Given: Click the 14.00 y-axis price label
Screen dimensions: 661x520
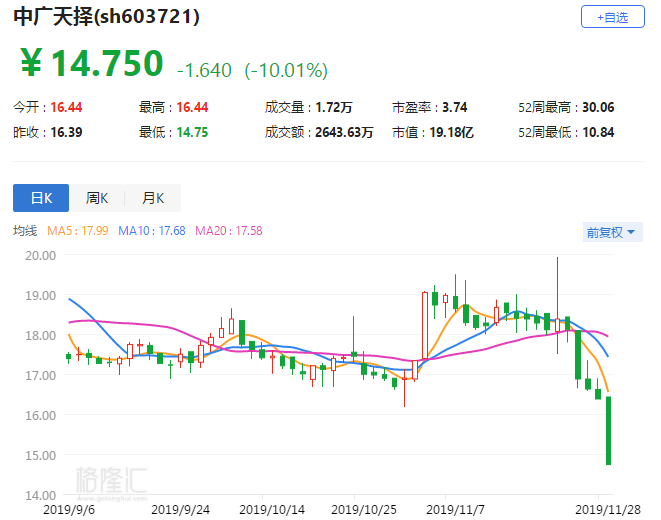Looking at the screenshot, I should pos(40,495).
